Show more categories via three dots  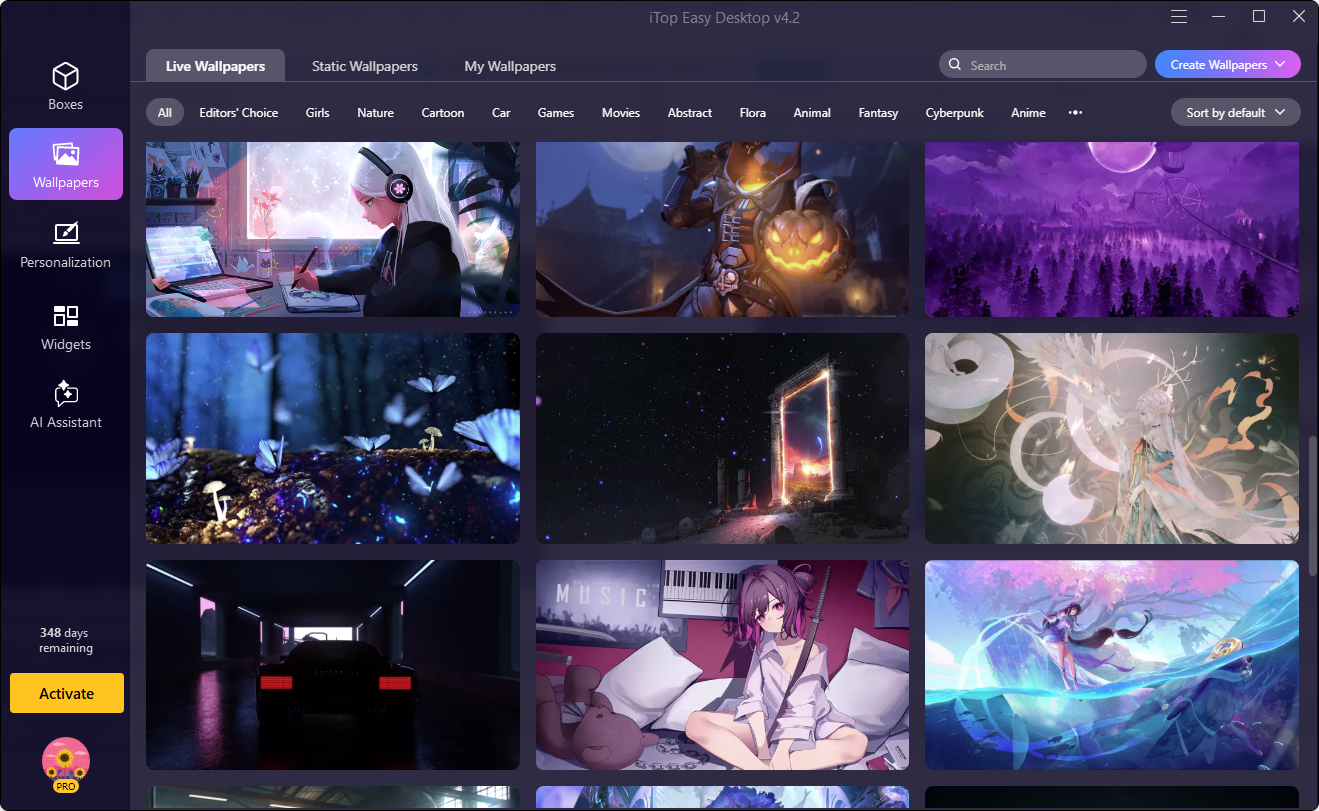1076,113
